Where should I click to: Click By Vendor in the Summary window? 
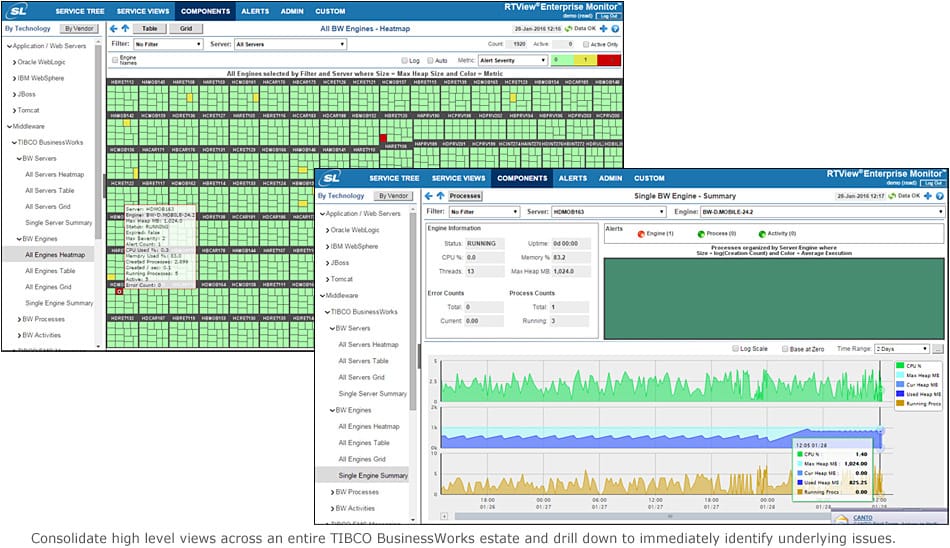394,196
